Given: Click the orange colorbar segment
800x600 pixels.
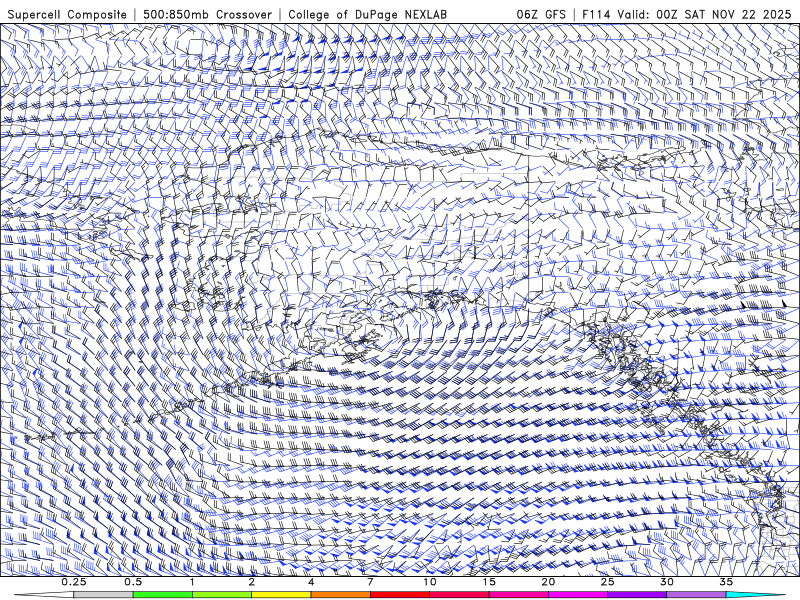Looking at the screenshot, I should click(340, 595).
